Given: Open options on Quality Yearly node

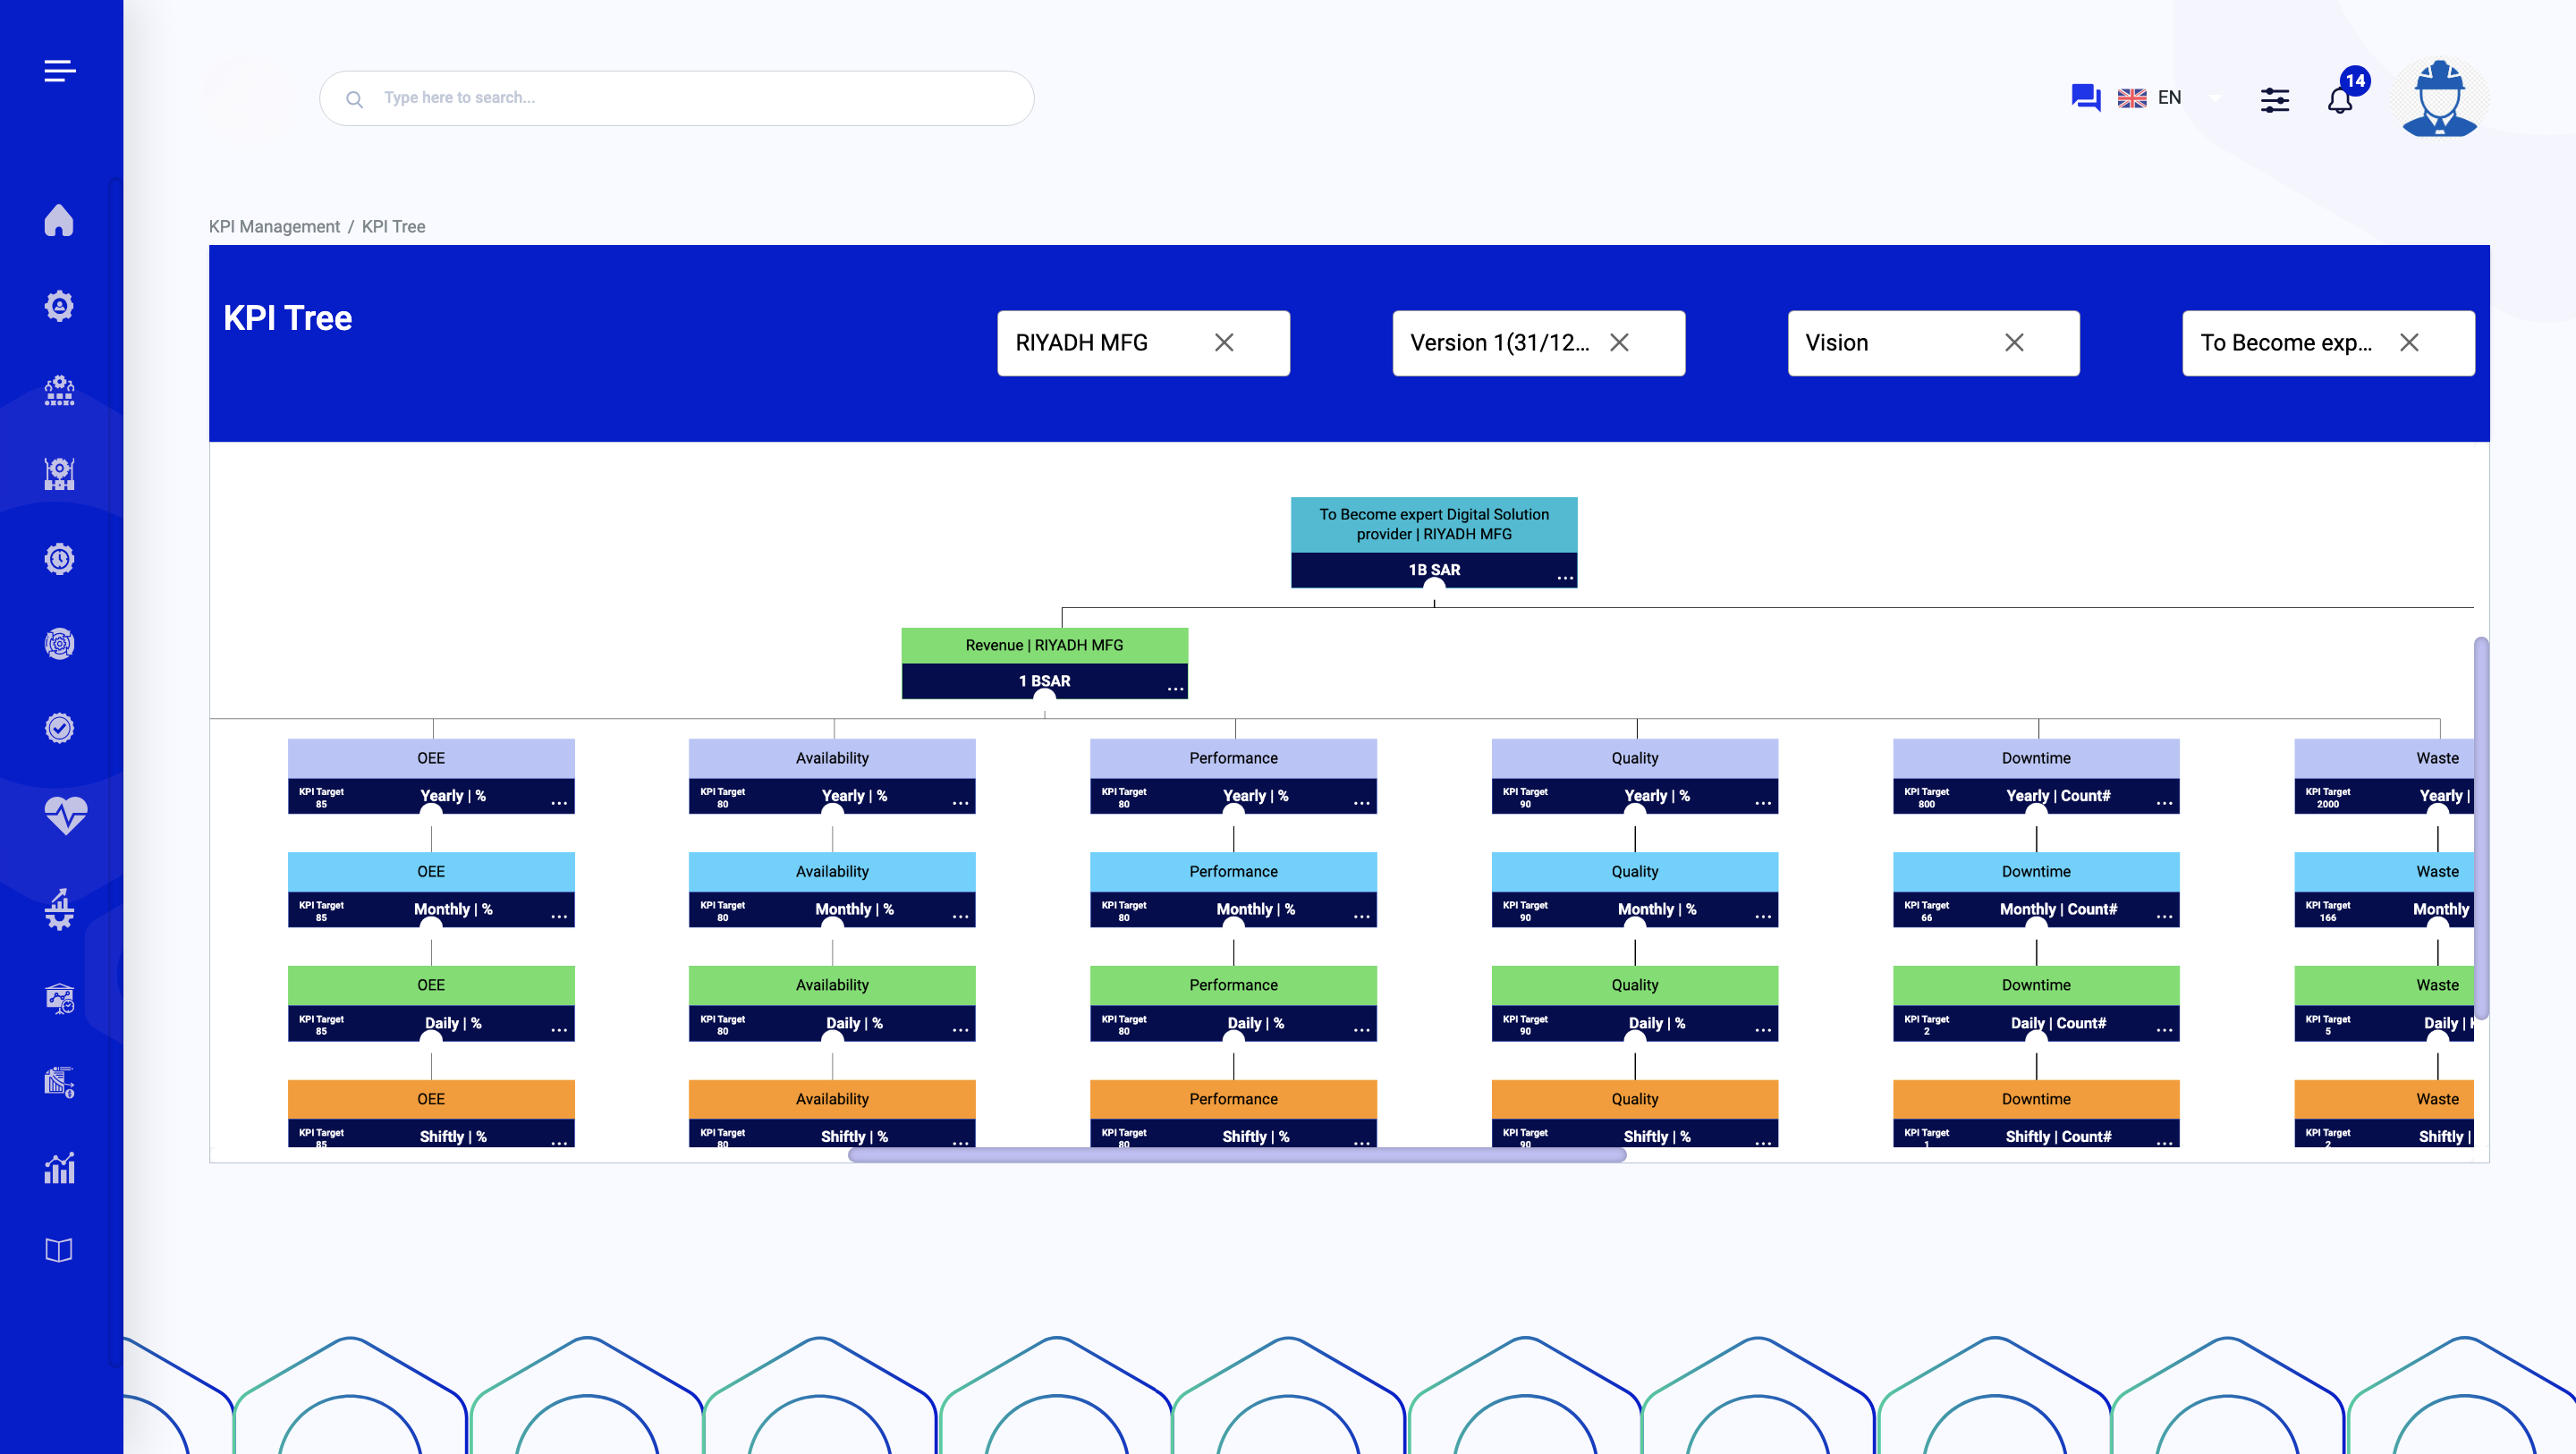Looking at the screenshot, I should tap(1762, 803).
